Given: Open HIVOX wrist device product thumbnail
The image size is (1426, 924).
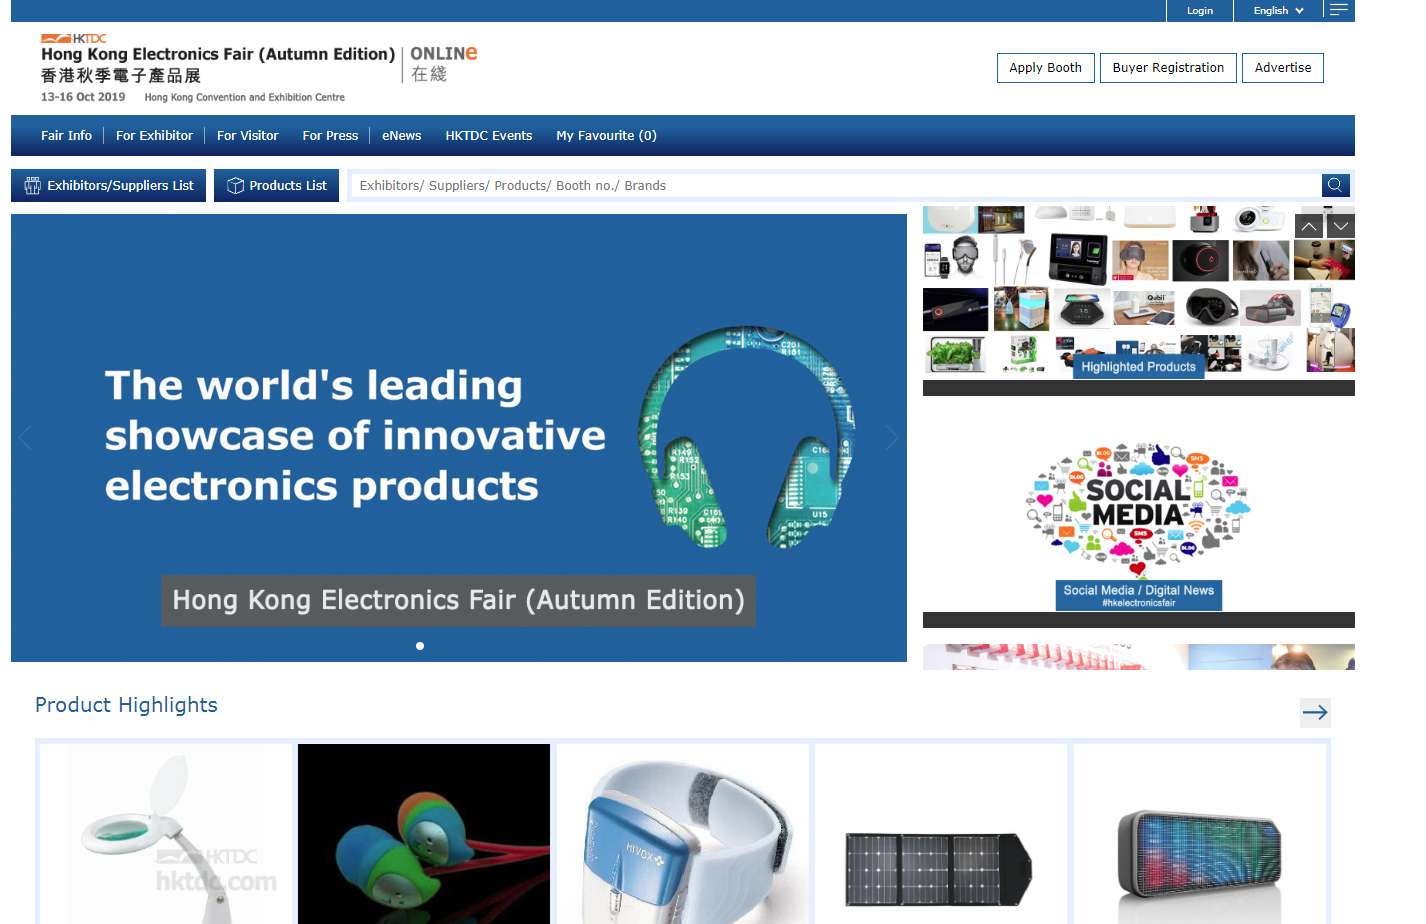Looking at the screenshot, I should coord(683,834).
